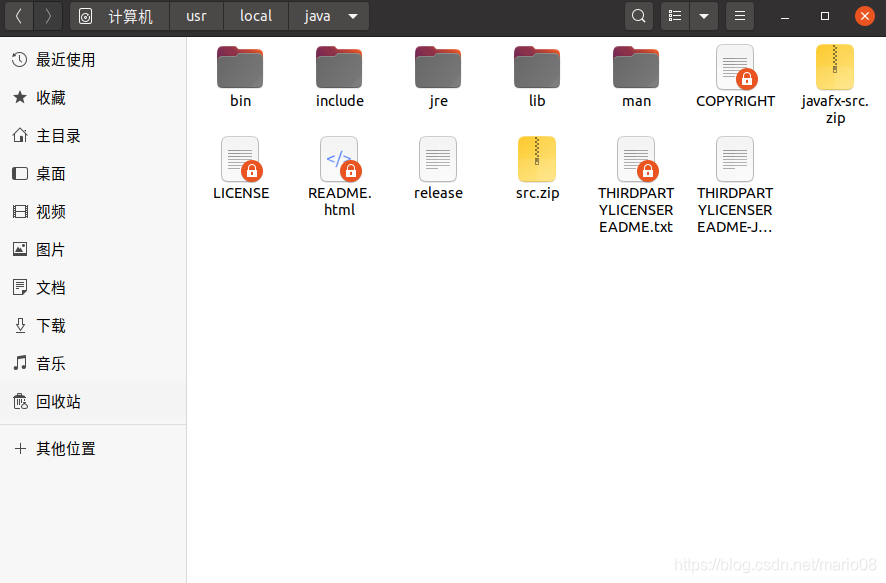Select the jre folder icon

[438, 67]
